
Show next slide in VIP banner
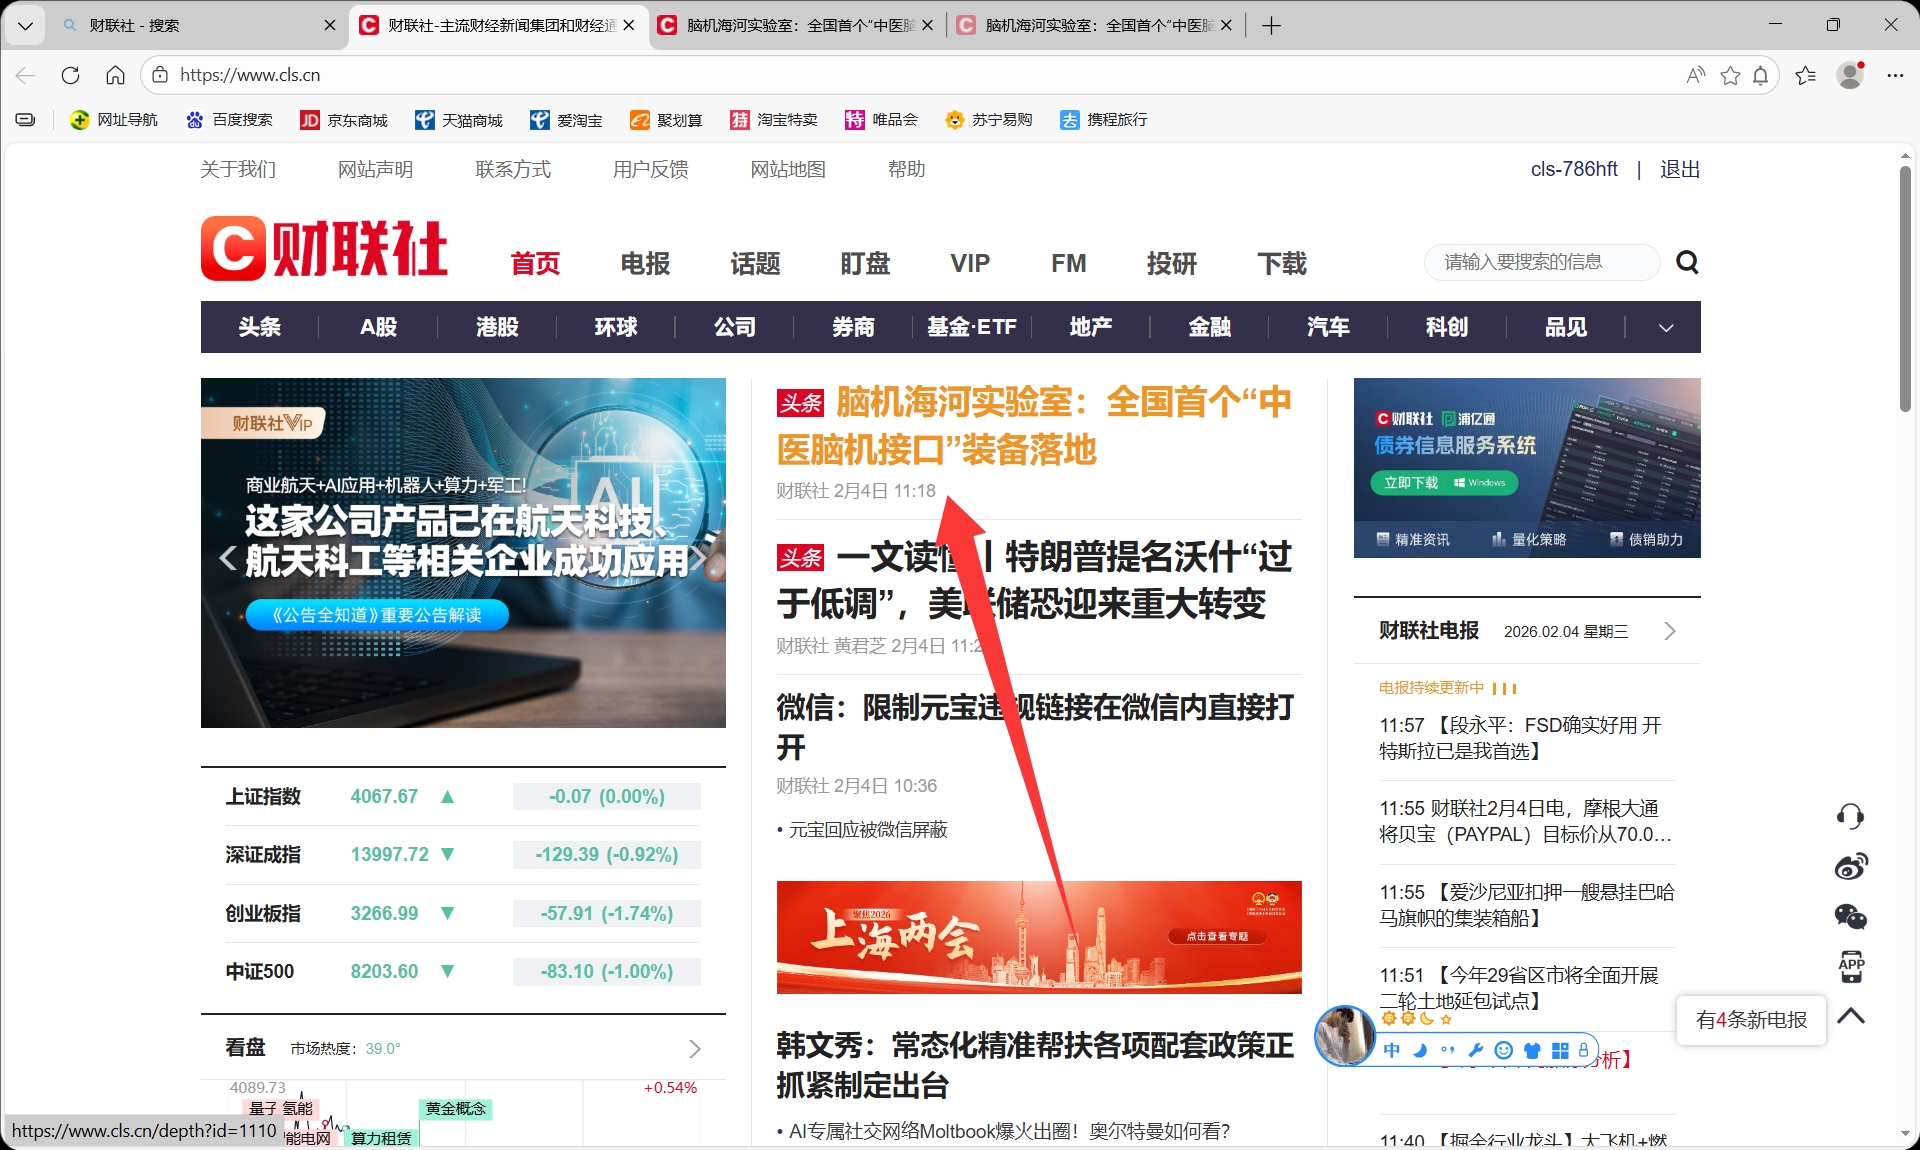pos(699,557)
